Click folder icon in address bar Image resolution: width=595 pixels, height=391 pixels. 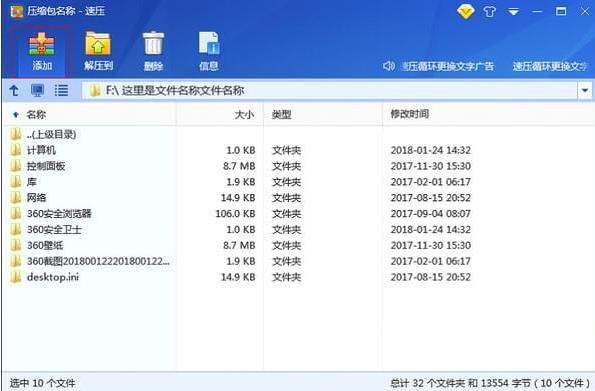click(x=94, y=90)
